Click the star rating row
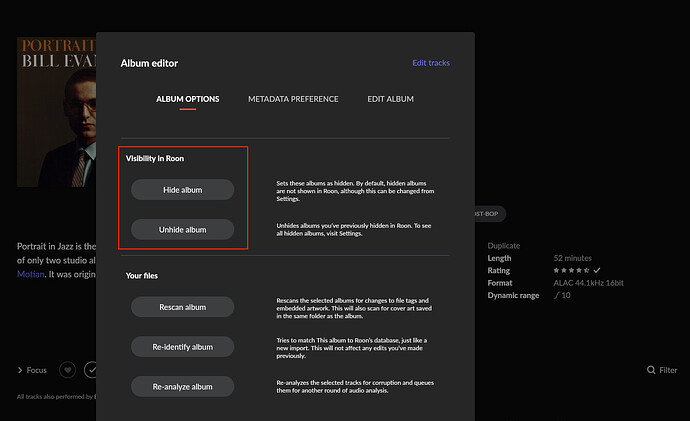The width and height of the screenshot is (690, 421). pyautogui.click(x=571, y=270)
